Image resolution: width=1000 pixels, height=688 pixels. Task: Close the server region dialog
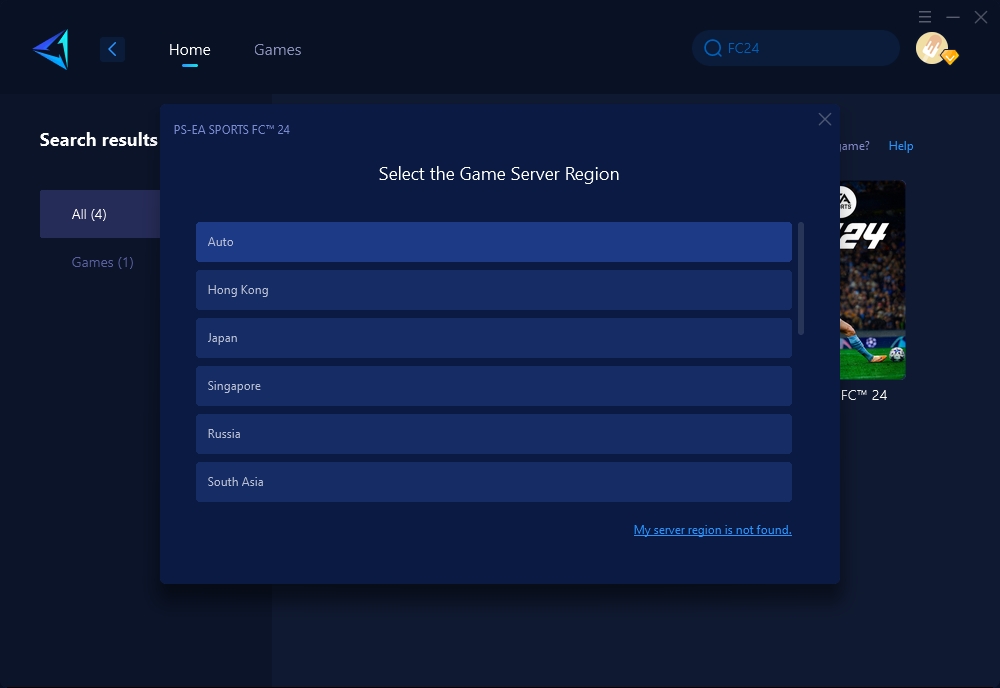pyautogui.click(x=825, y=119)
